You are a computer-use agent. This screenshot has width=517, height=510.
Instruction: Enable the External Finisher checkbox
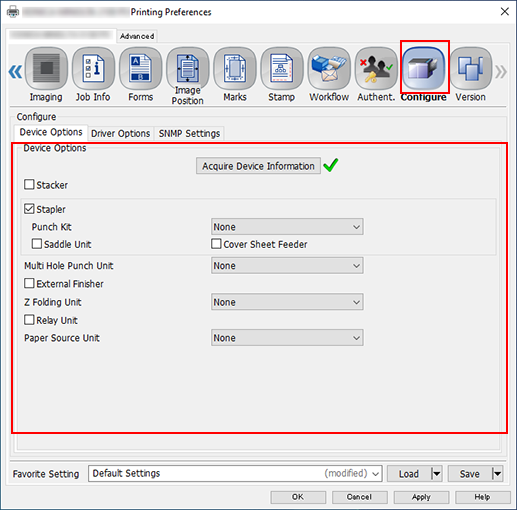(29, 283)
